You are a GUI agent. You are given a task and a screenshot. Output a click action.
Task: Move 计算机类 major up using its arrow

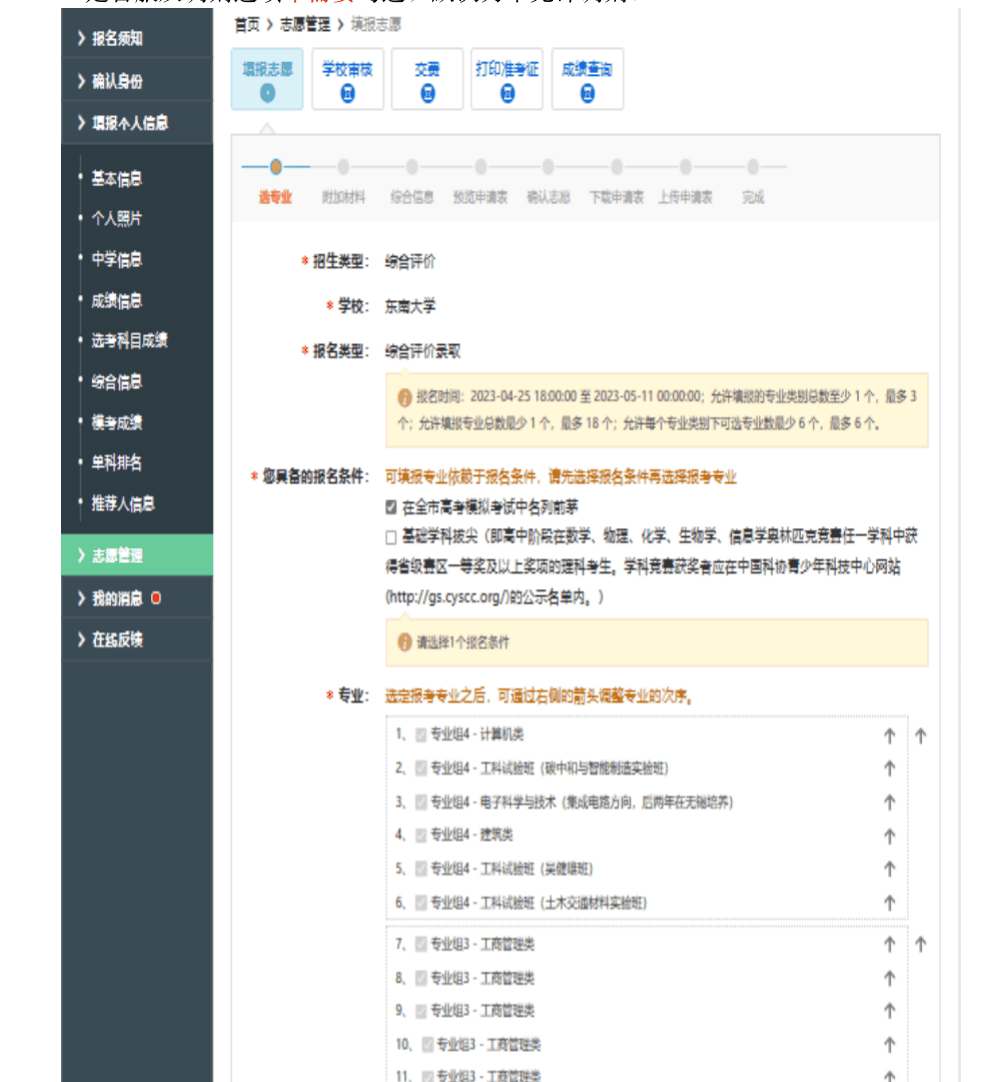[x=888, y=736]
